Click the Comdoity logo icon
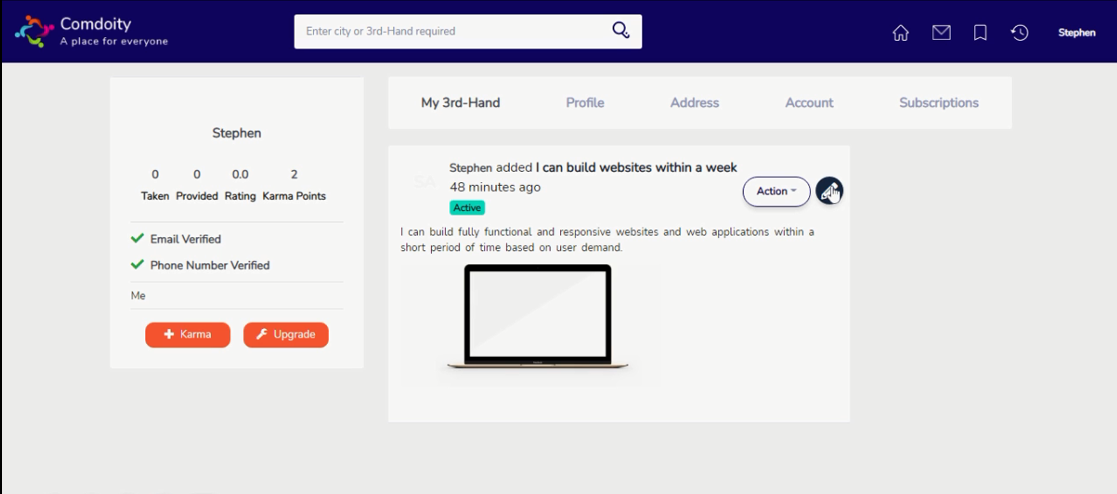This screenshot has height=494, width=1117. point(34,31)
